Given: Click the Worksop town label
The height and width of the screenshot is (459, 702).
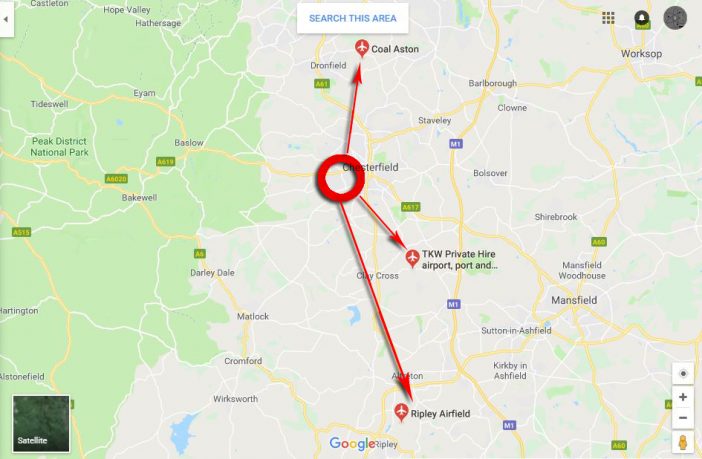Looking at the screenshot, I should [641, 54].
